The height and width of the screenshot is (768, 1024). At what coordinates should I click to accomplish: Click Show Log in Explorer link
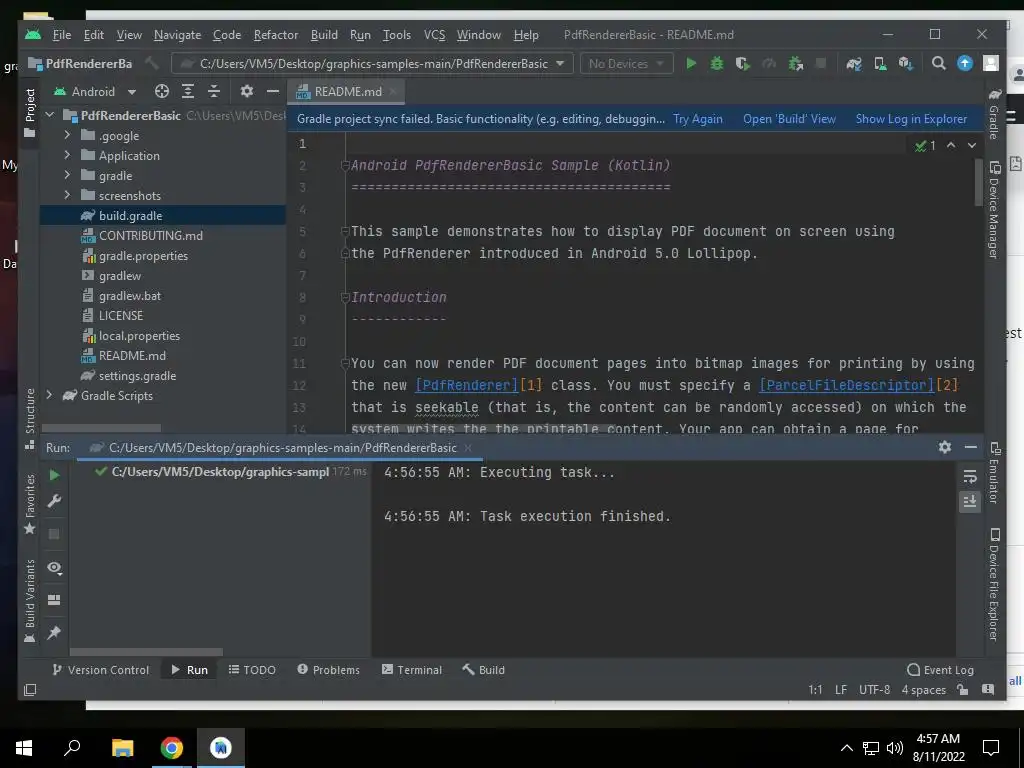pos(911,119)
